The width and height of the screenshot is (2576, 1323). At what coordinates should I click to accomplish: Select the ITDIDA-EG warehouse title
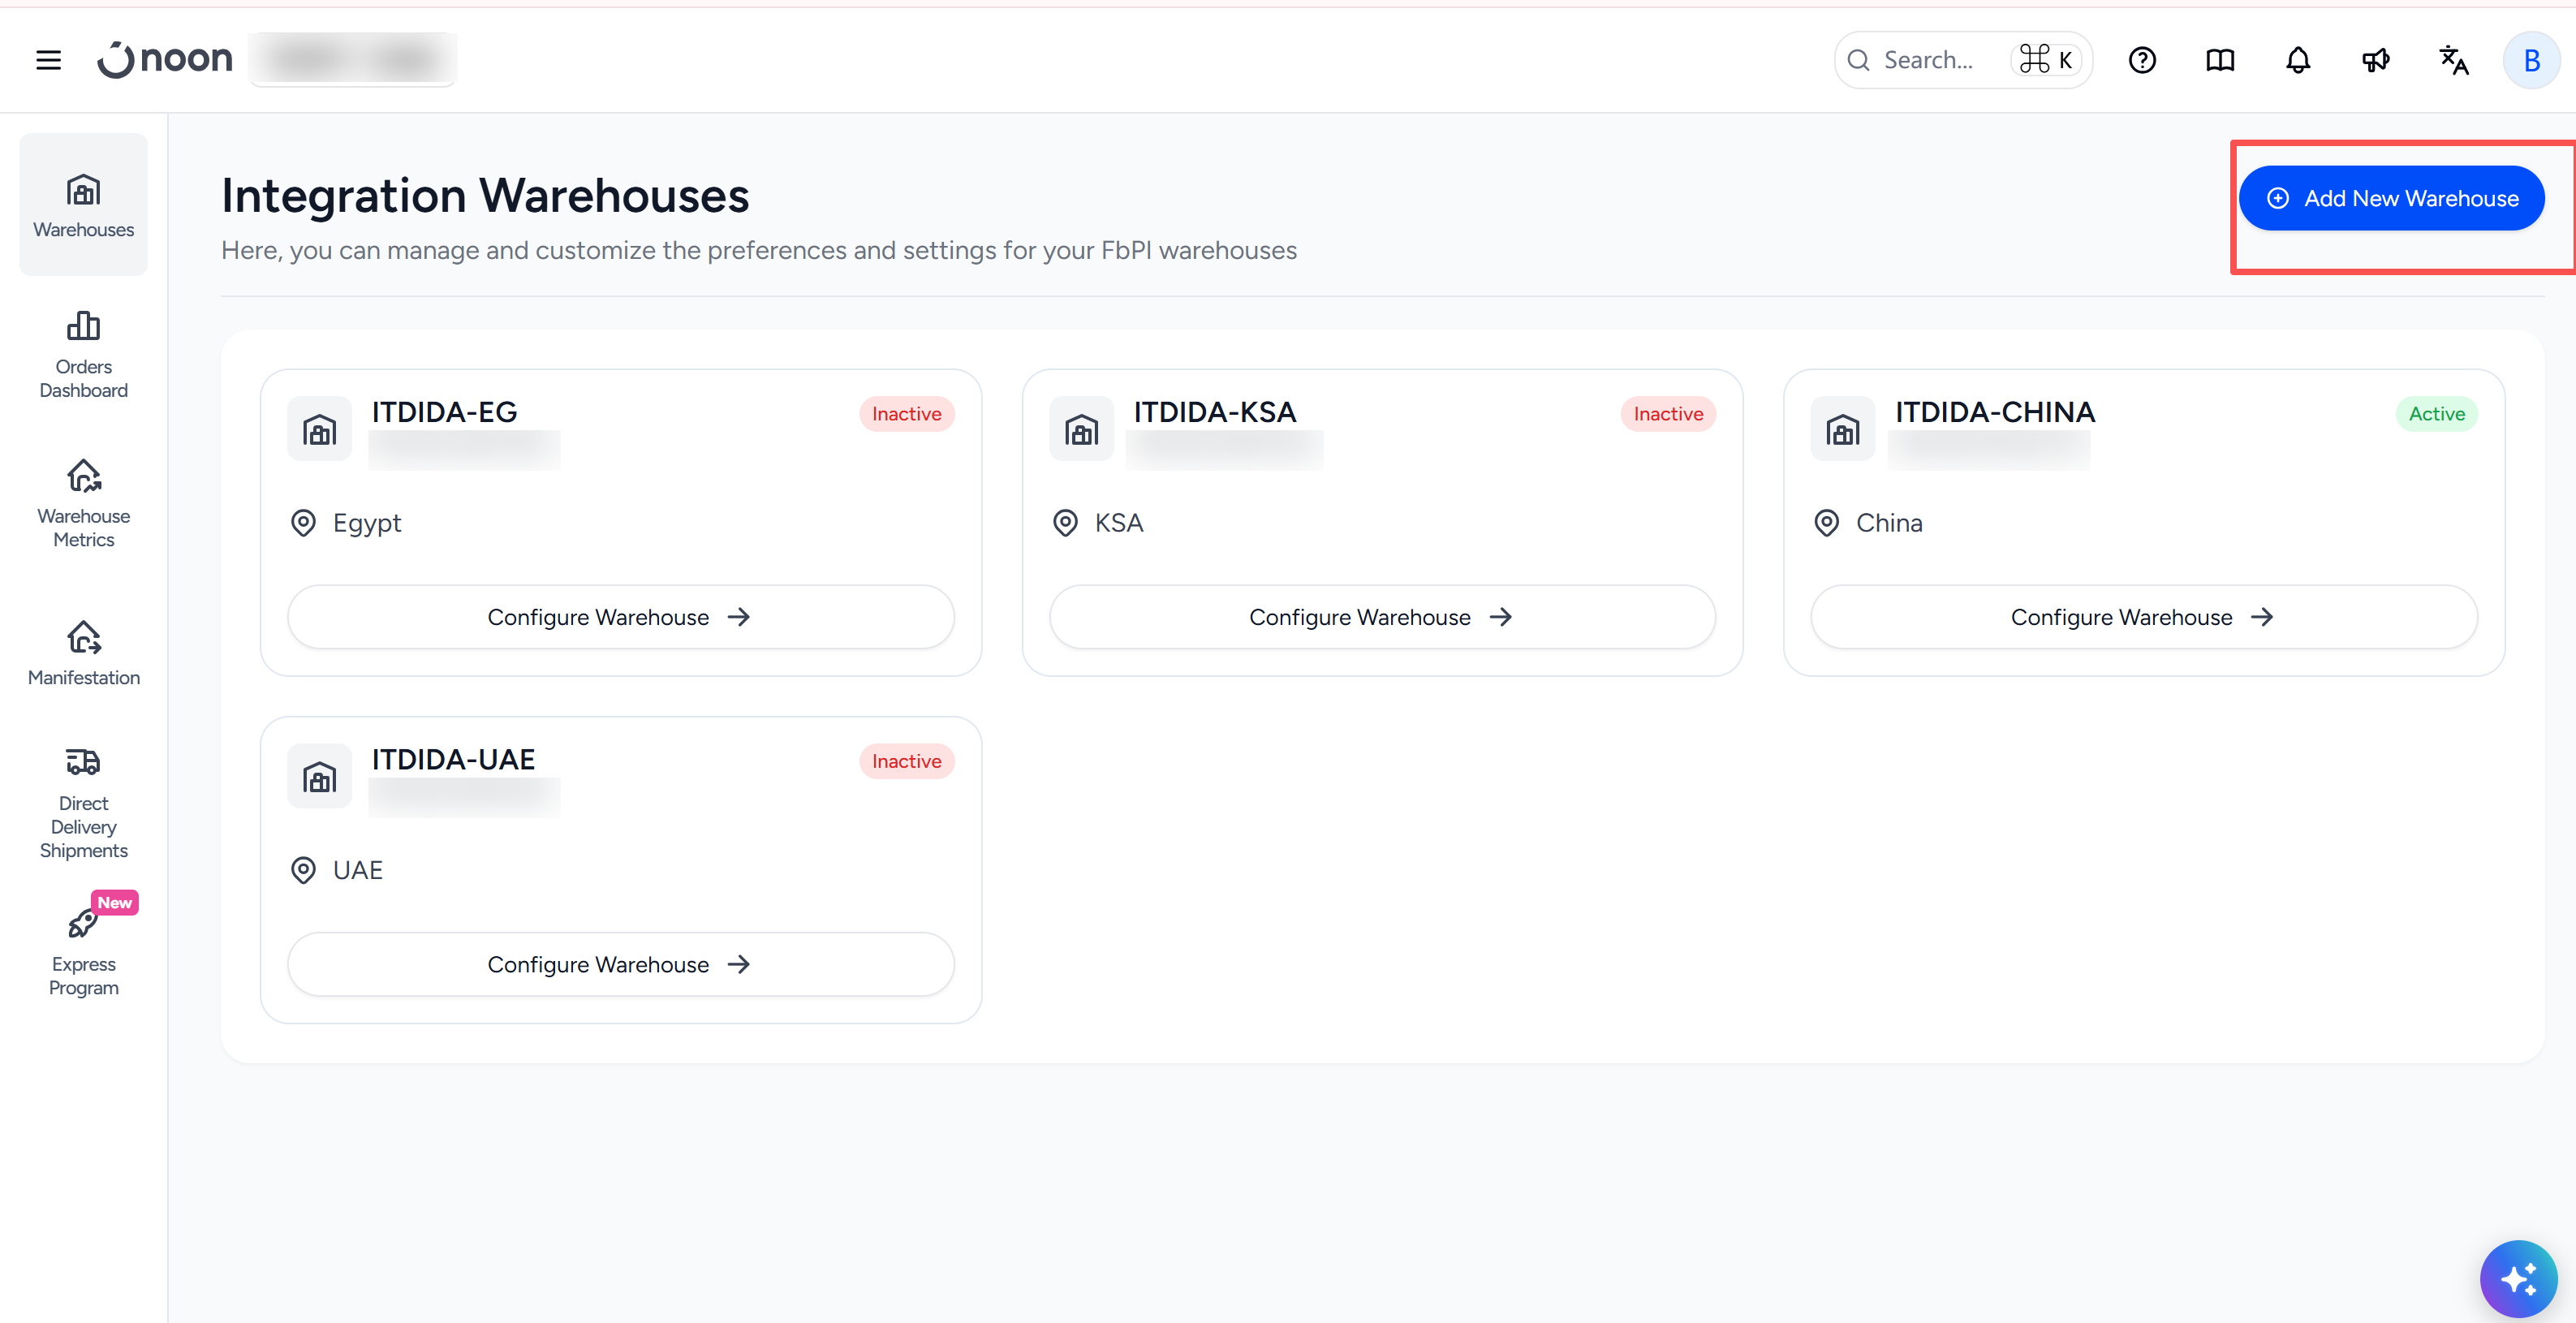pos(444,412)
